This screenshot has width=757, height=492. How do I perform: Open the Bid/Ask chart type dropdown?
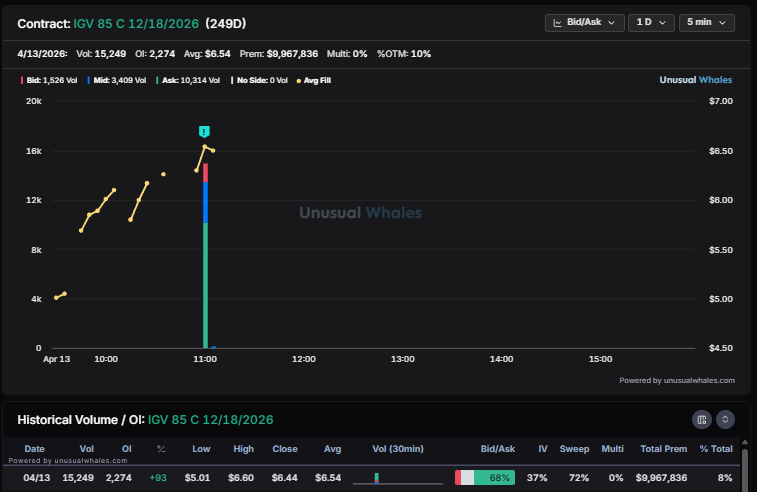click(x=584, y=23)
